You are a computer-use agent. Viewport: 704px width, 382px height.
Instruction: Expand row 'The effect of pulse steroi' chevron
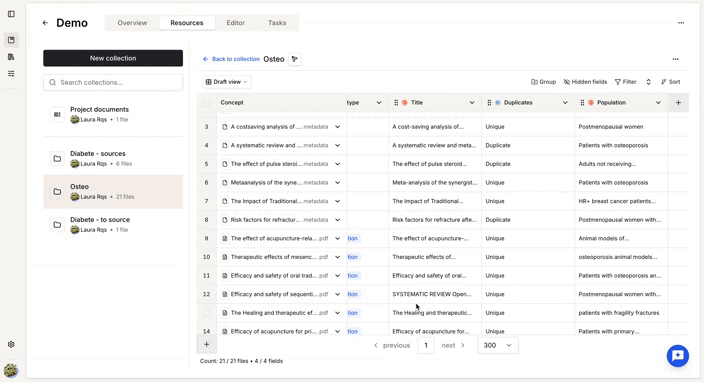click(x=337, y=164)
